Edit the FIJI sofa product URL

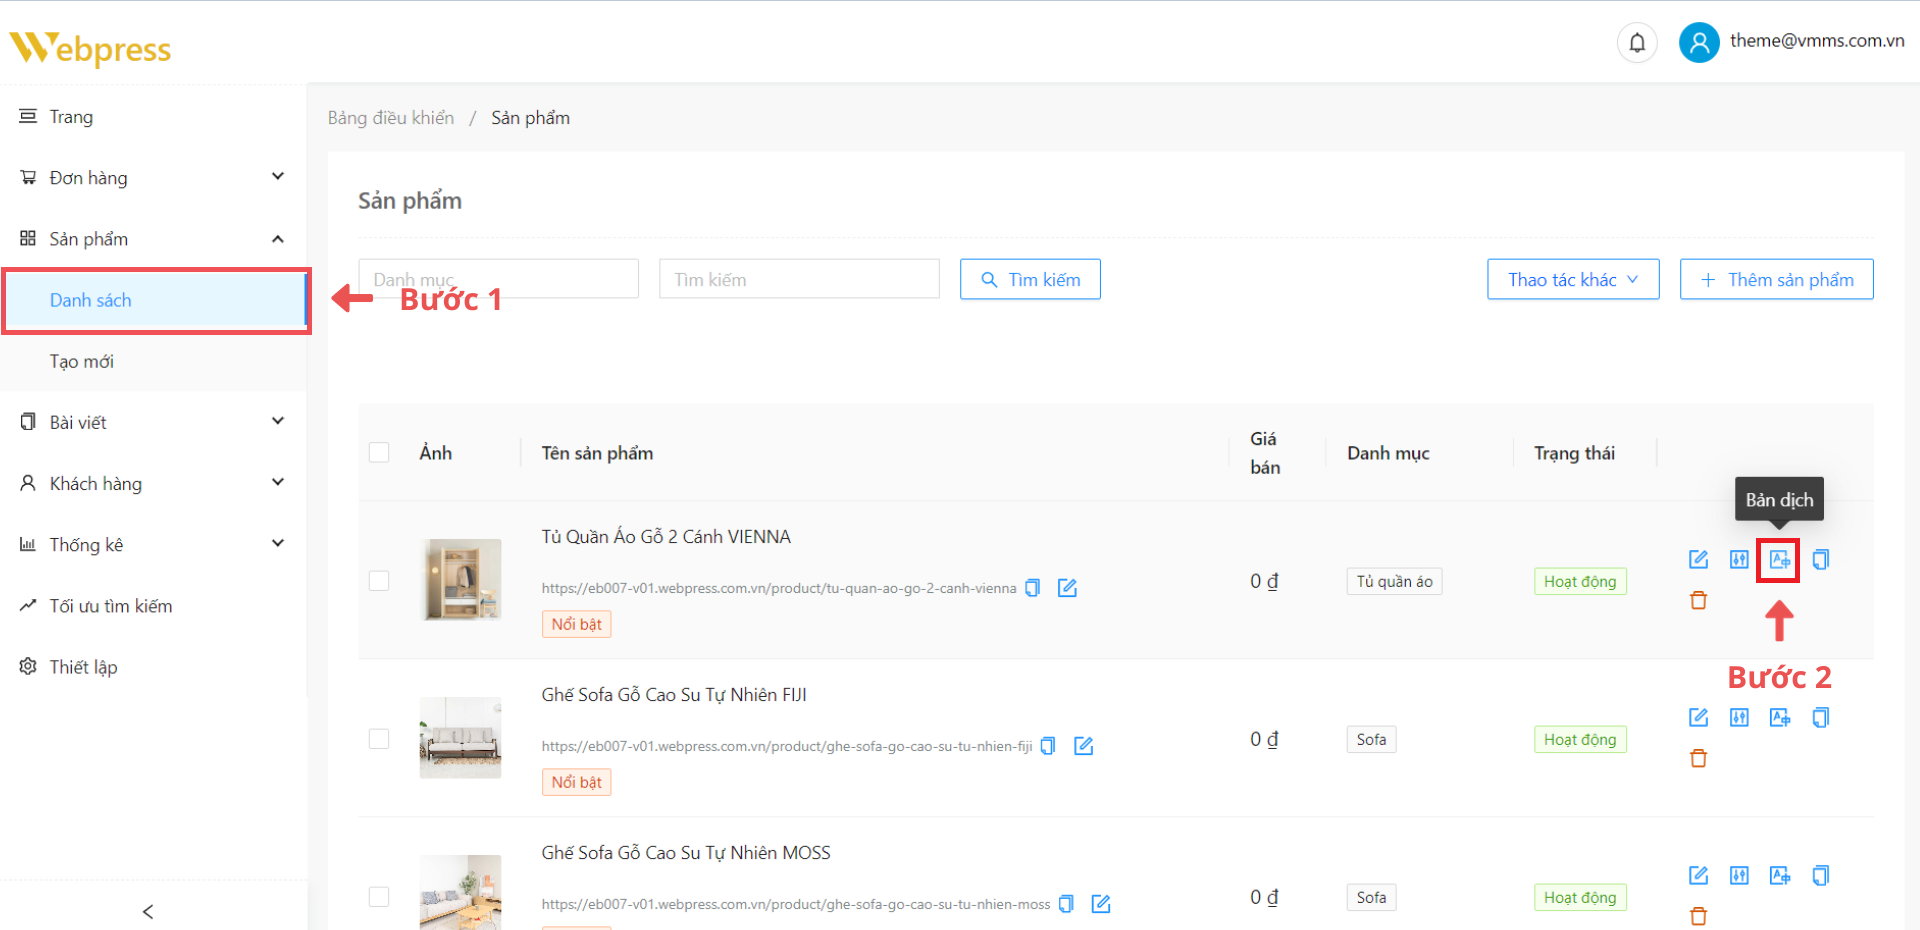[x=1083, y=746]
